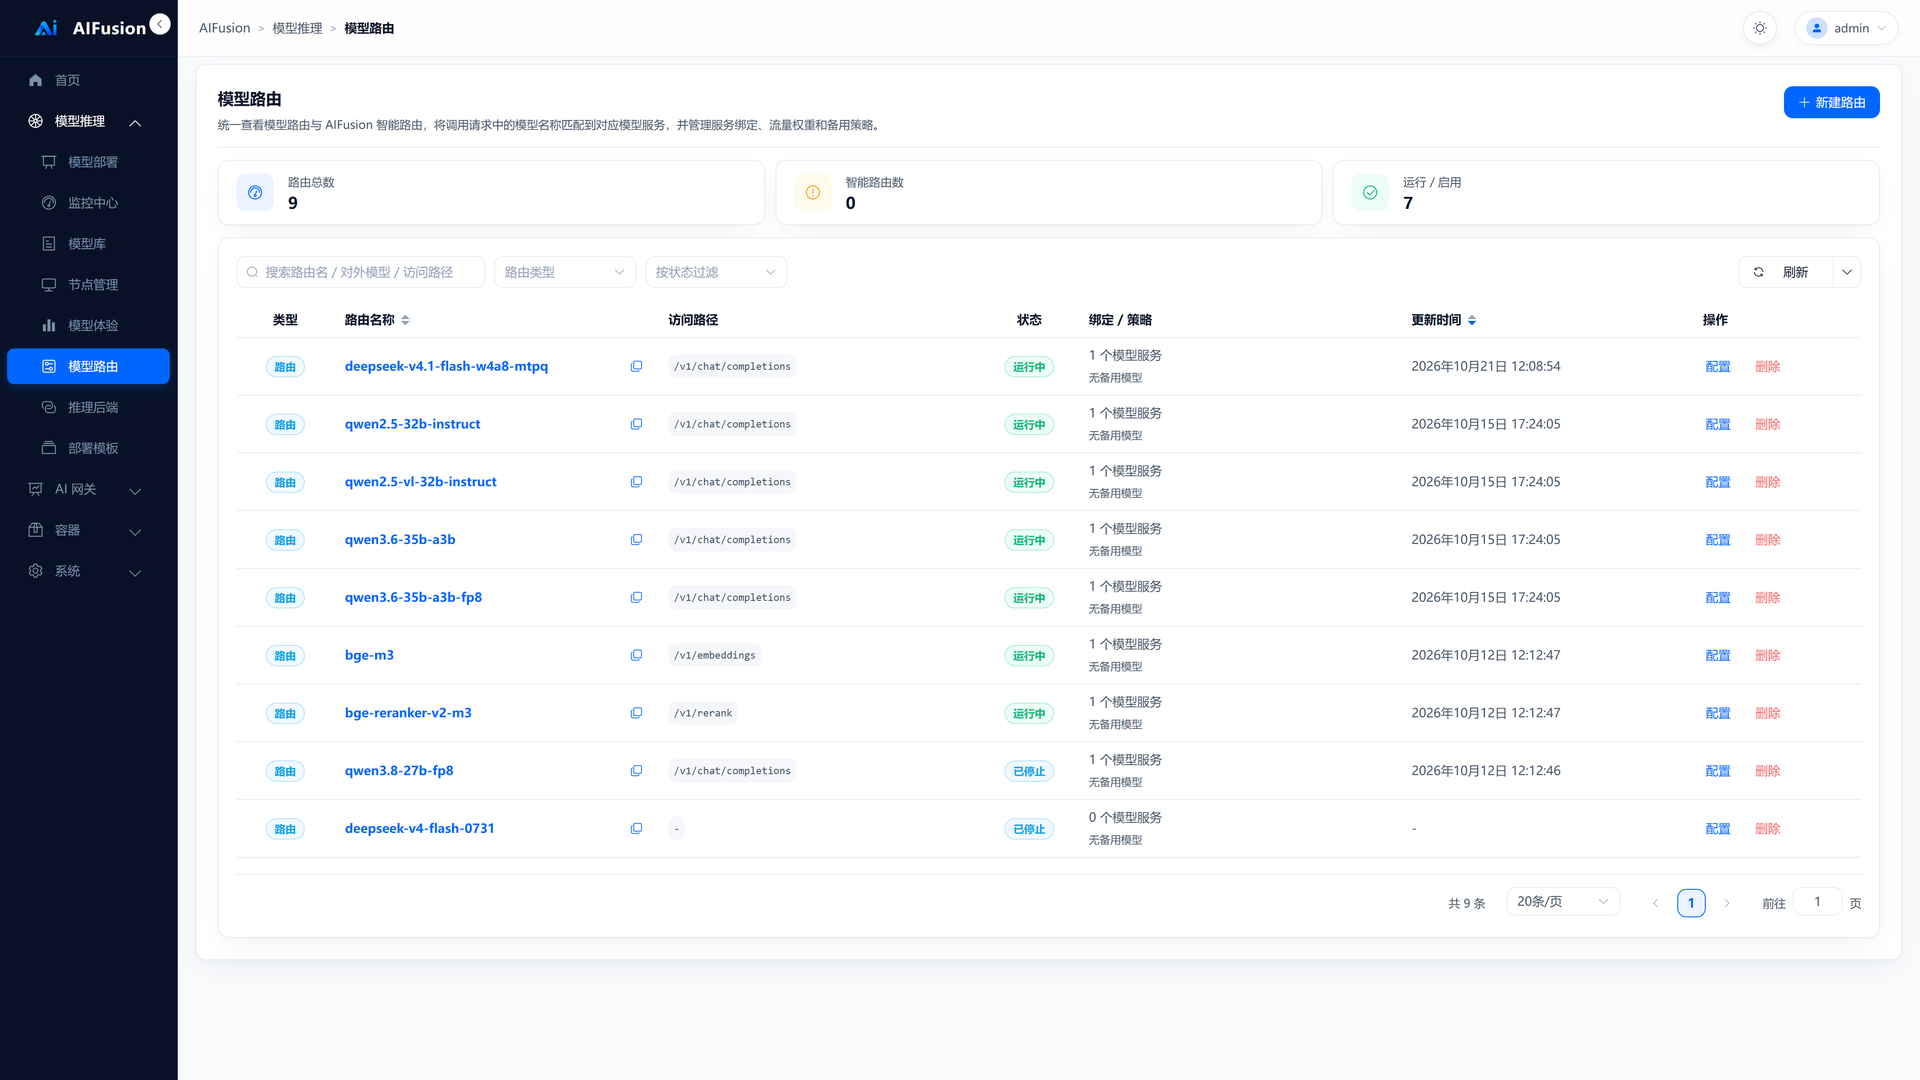The width and height of the screenshot is (1920, 1080).
Task: Sort by update time column arrows
Action: [x=1472, y=320]
